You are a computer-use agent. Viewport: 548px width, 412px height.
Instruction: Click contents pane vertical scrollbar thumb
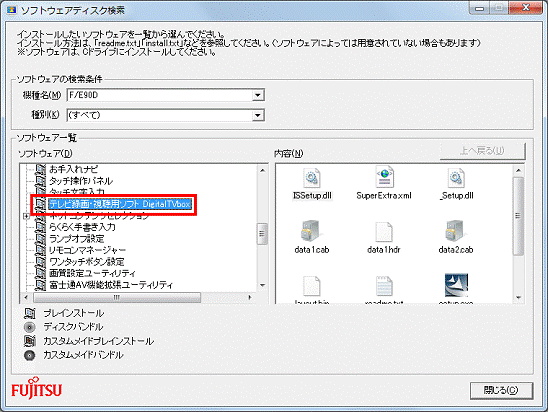pos(518,216)
